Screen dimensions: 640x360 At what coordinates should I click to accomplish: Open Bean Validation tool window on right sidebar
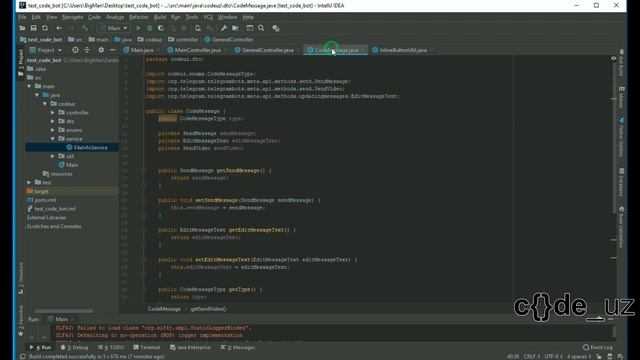621,227
